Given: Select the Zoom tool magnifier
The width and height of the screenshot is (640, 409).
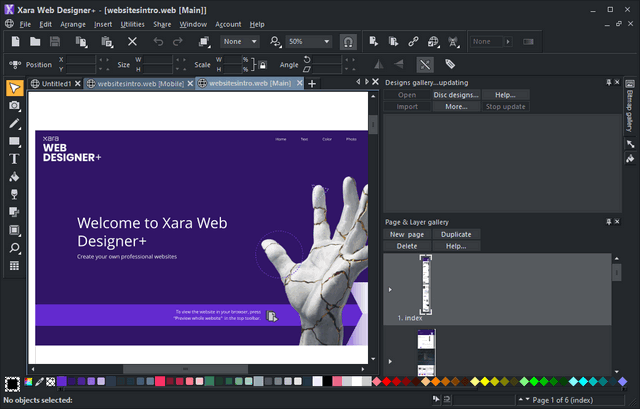Looking at the screenshot, I should 14,248.
